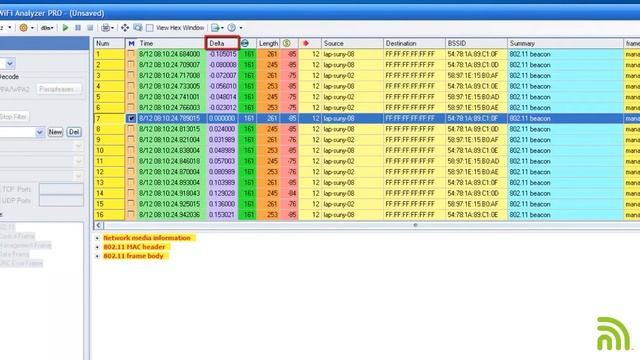The height and width of the screenshot is (360, 640).
Task: Click the printer icon in the toolbar
Action: [105, 28]
